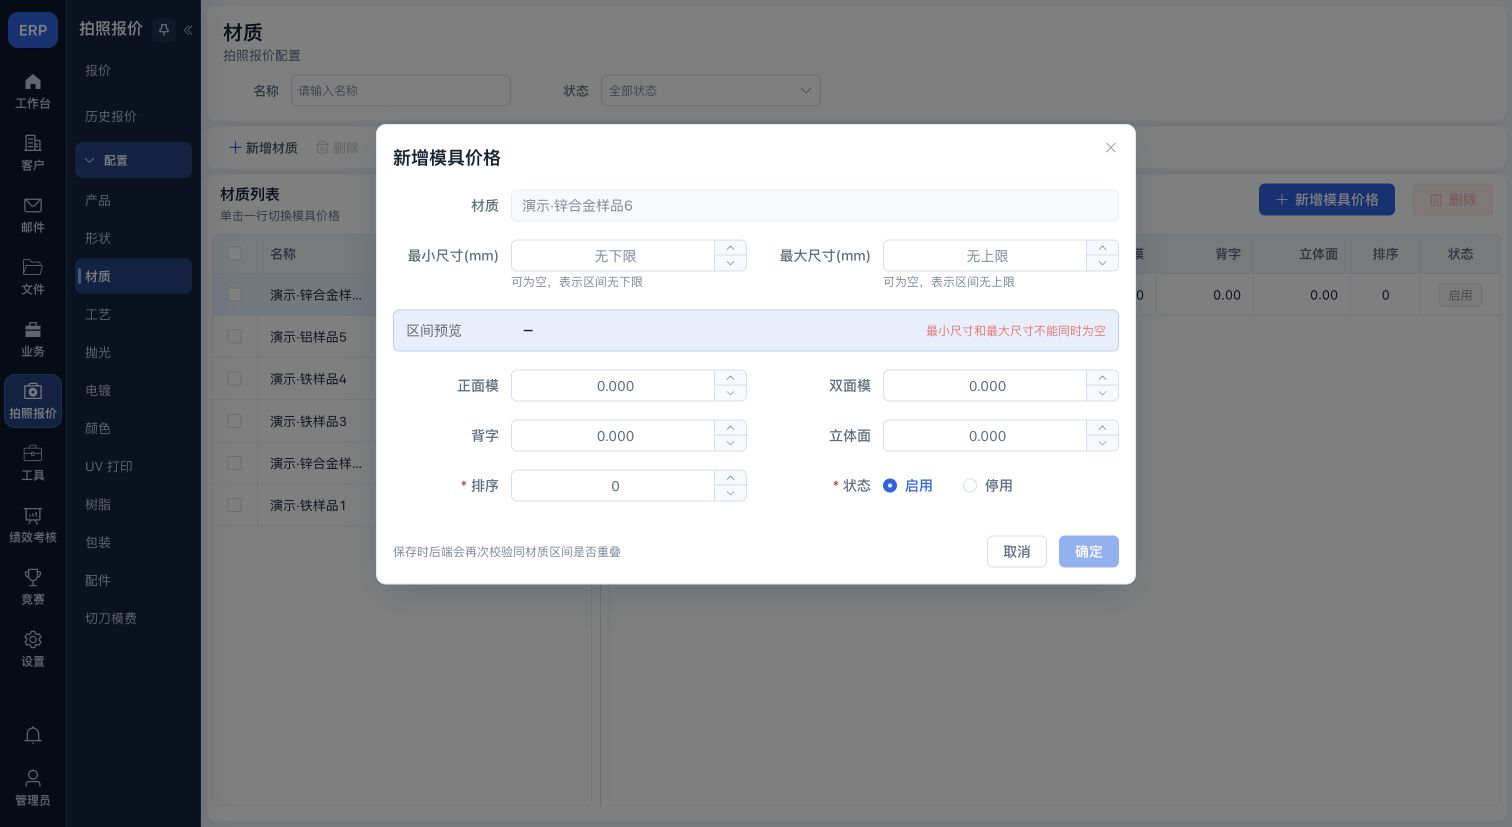The height and width of the screenshot is (827, 1512).
Task: Open the 设置 gear icon
Action: (33, 640)
